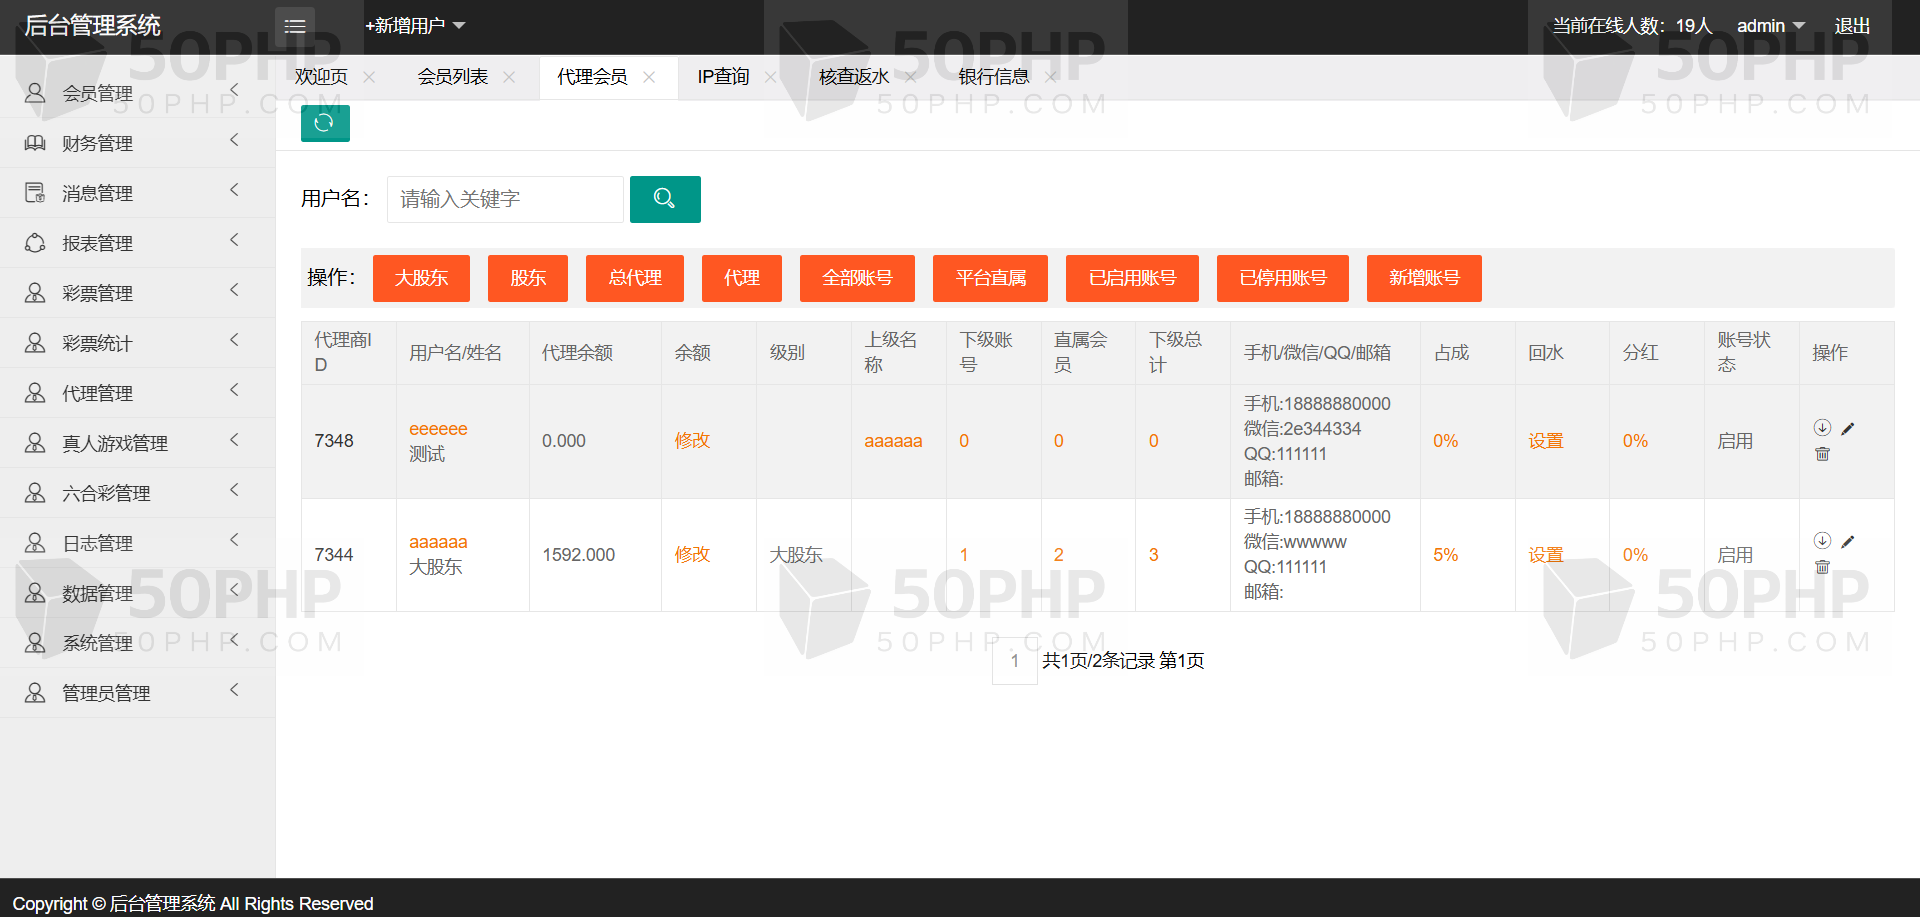Open the admin account dropdown
This screenshot has width=1920, height=917.
click(1769, 26)
